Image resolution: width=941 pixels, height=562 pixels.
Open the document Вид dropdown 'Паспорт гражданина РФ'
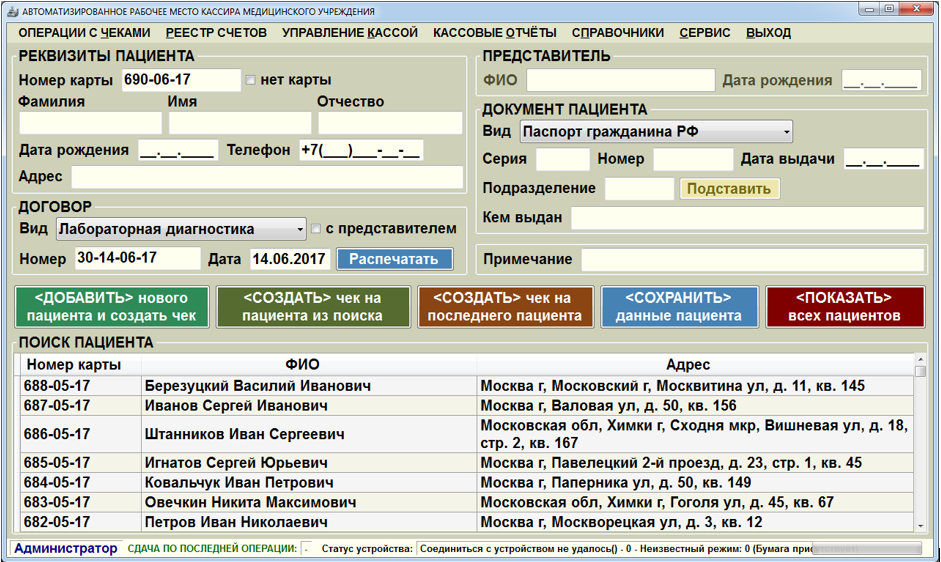tap(656, 131)
